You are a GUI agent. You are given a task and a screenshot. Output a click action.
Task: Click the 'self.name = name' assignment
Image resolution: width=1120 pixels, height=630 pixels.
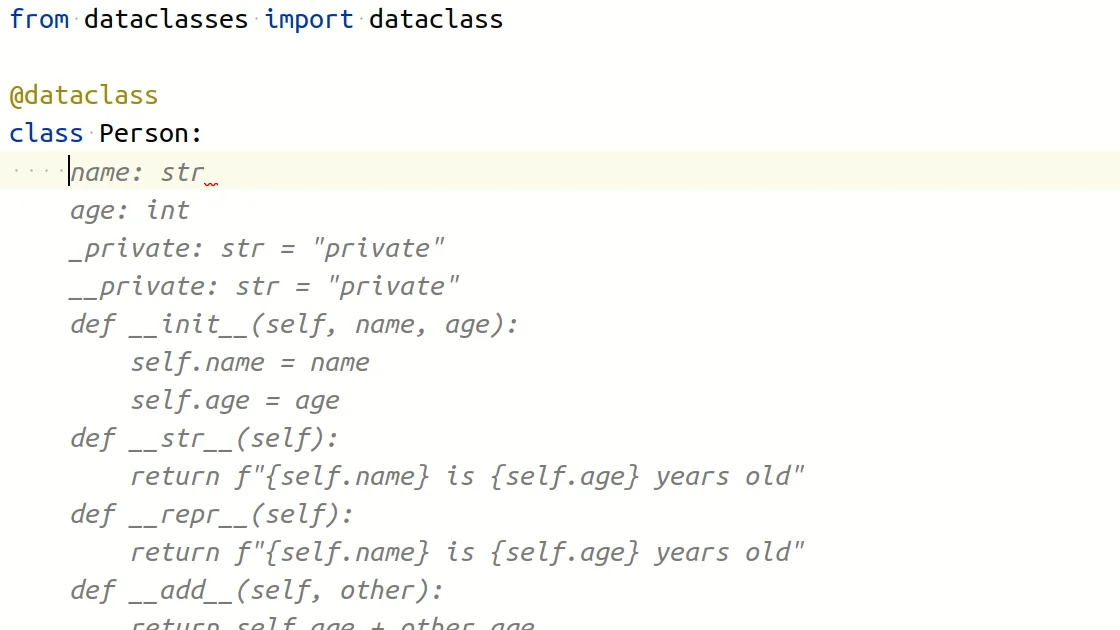(x=250, y=362)
